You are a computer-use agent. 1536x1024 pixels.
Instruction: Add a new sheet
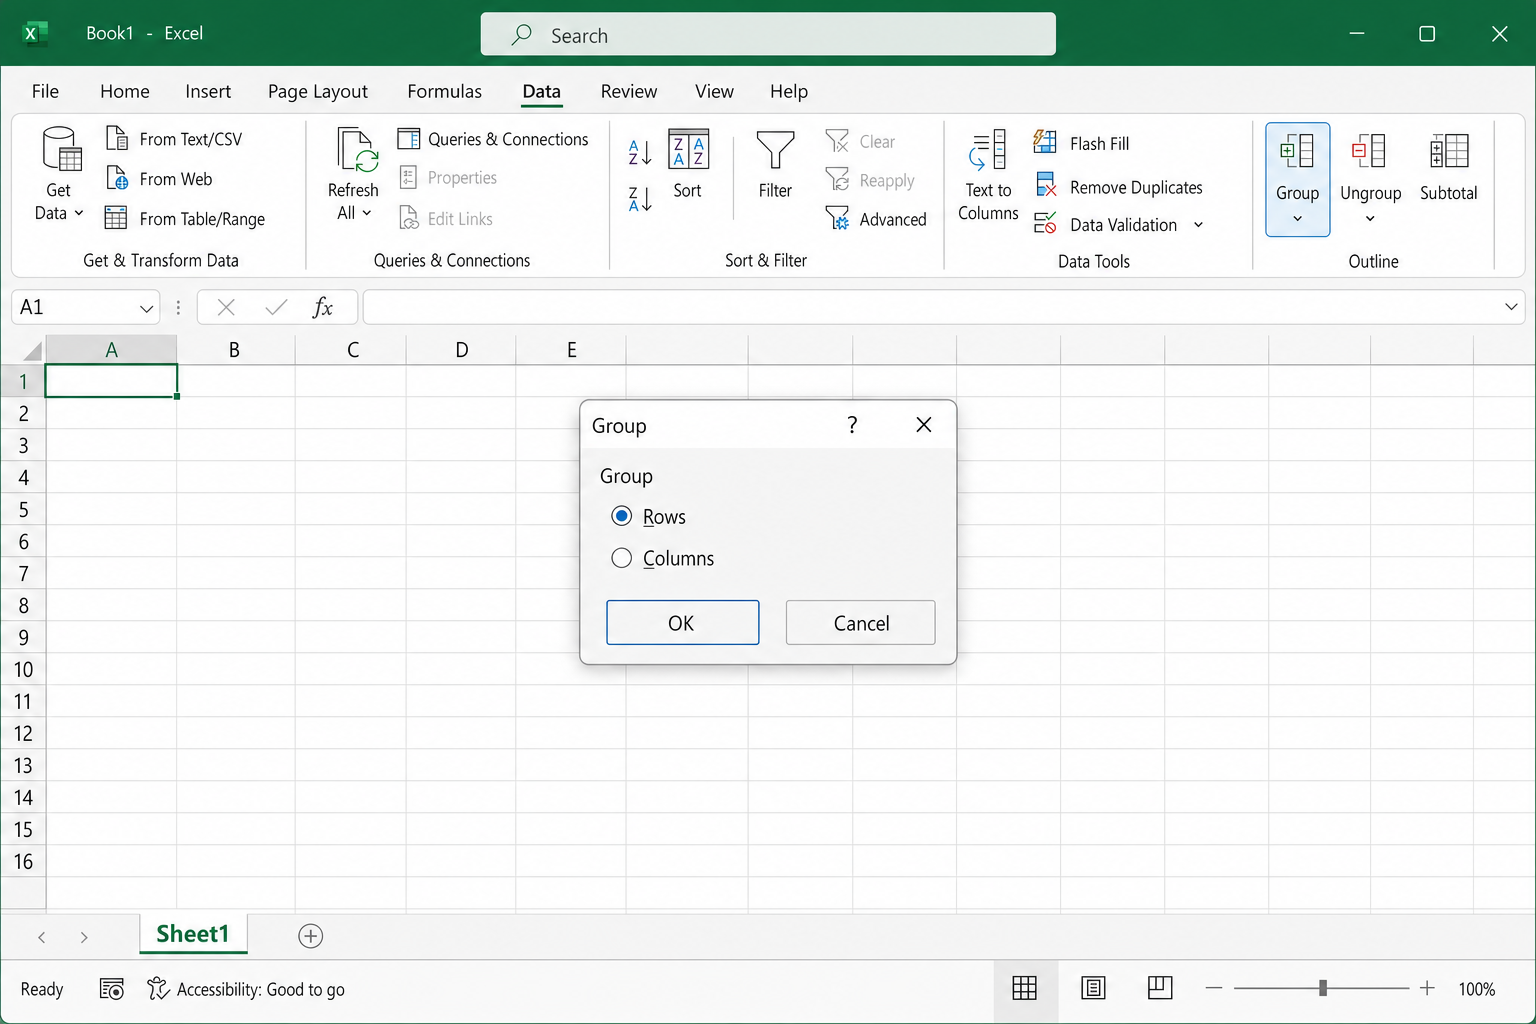point(311,936)
